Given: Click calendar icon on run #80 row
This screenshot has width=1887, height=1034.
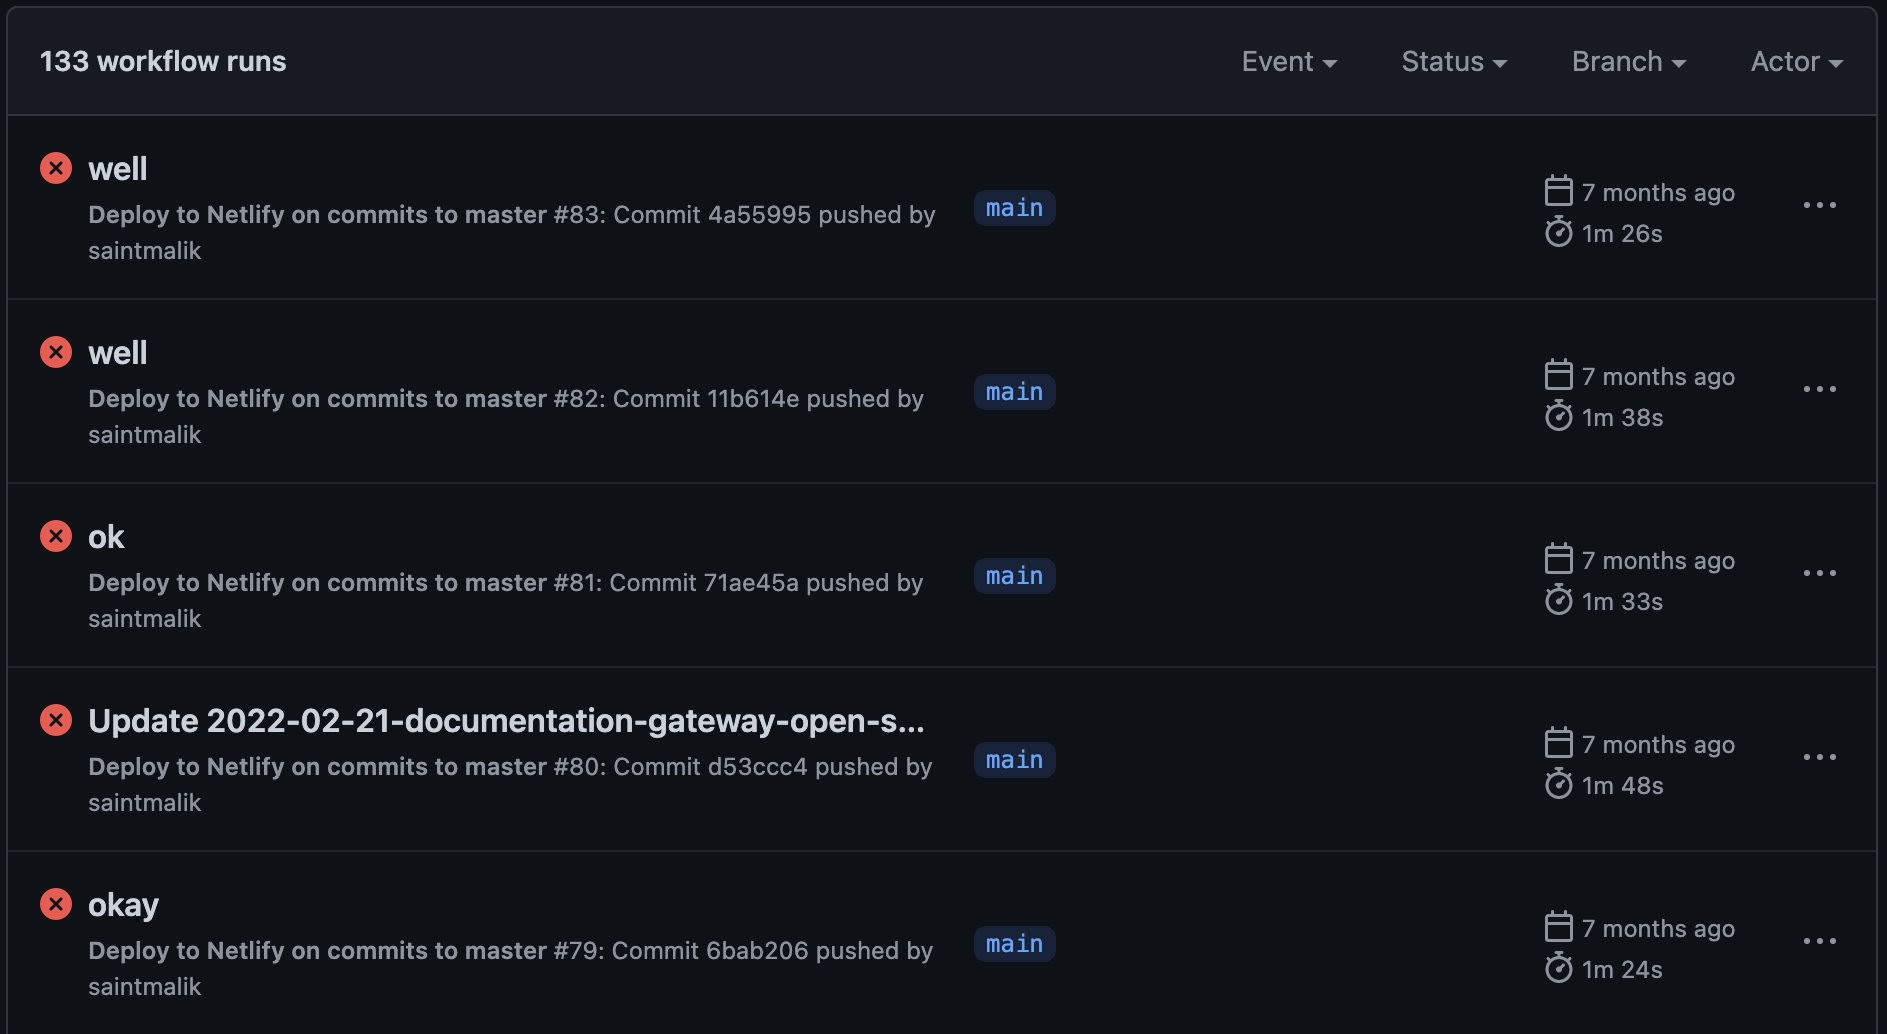Looking at the screenshot, I should tap(1559, 742).
